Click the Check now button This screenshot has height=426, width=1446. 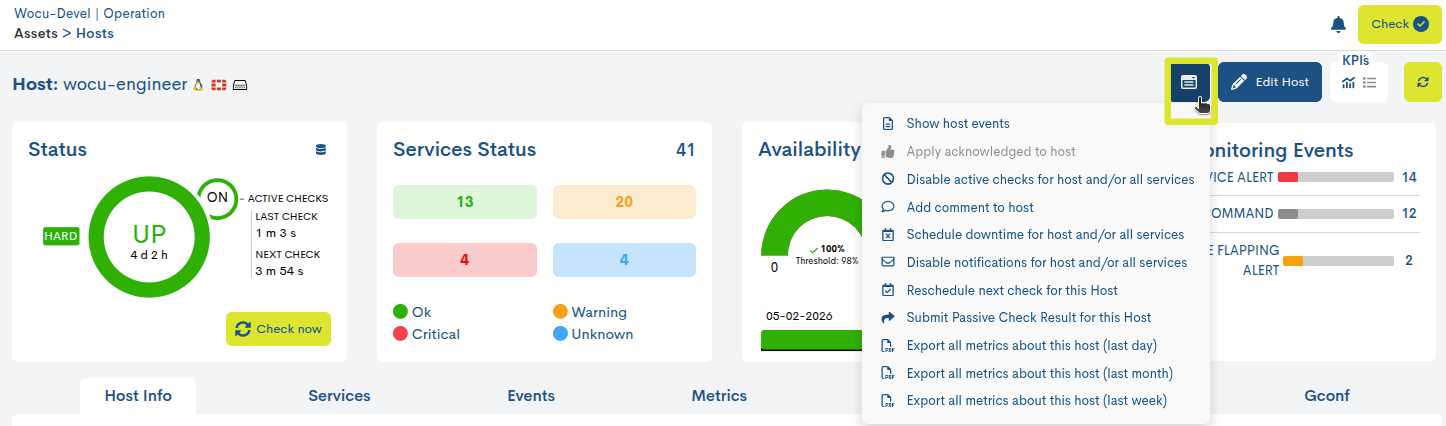click(x=278, y=329)
